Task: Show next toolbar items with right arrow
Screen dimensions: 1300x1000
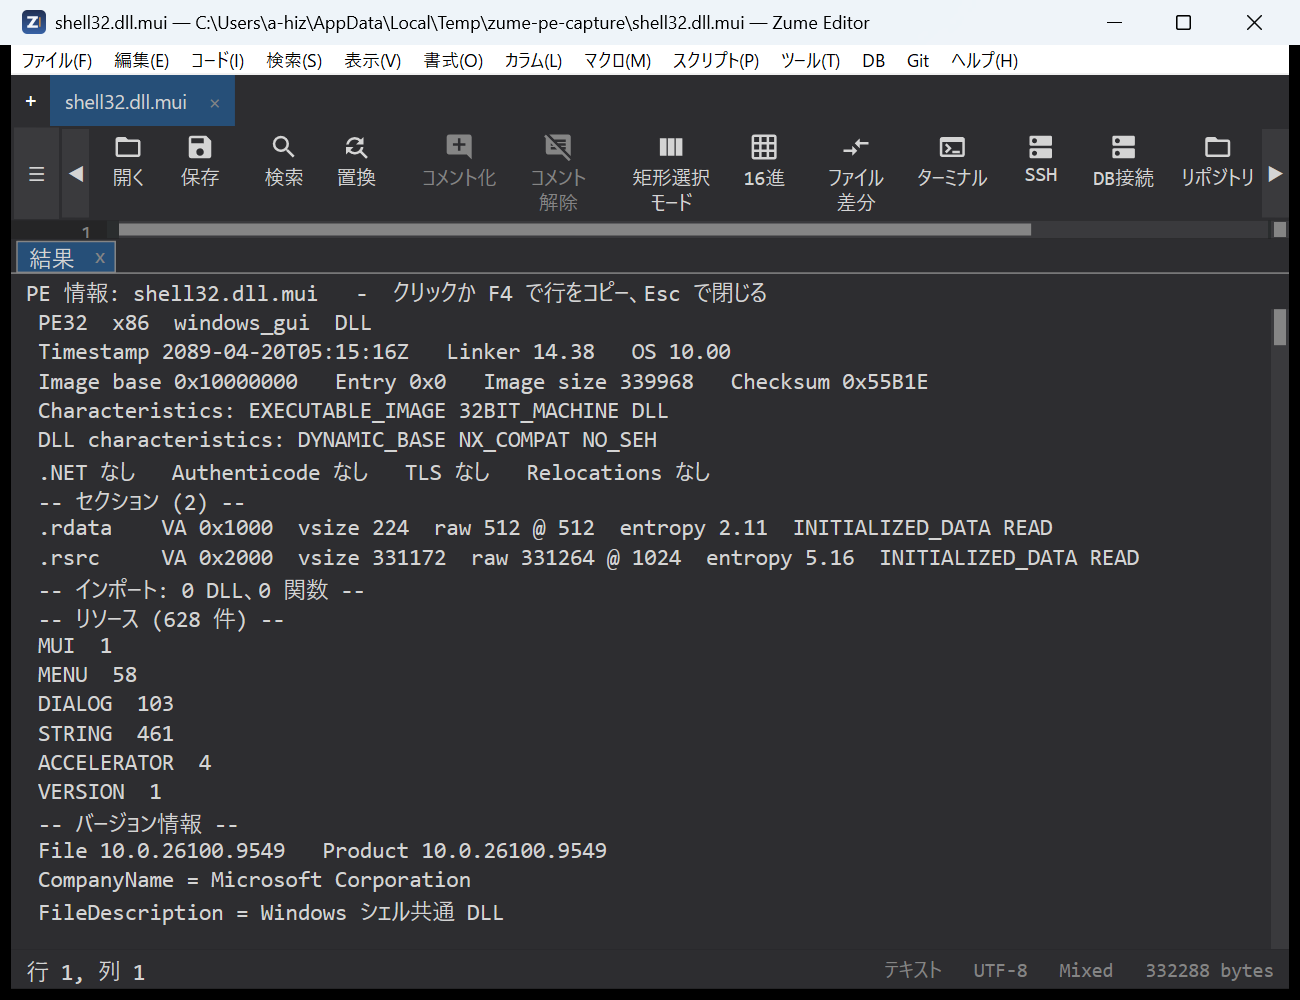Action: click(x=1275, y=174)
